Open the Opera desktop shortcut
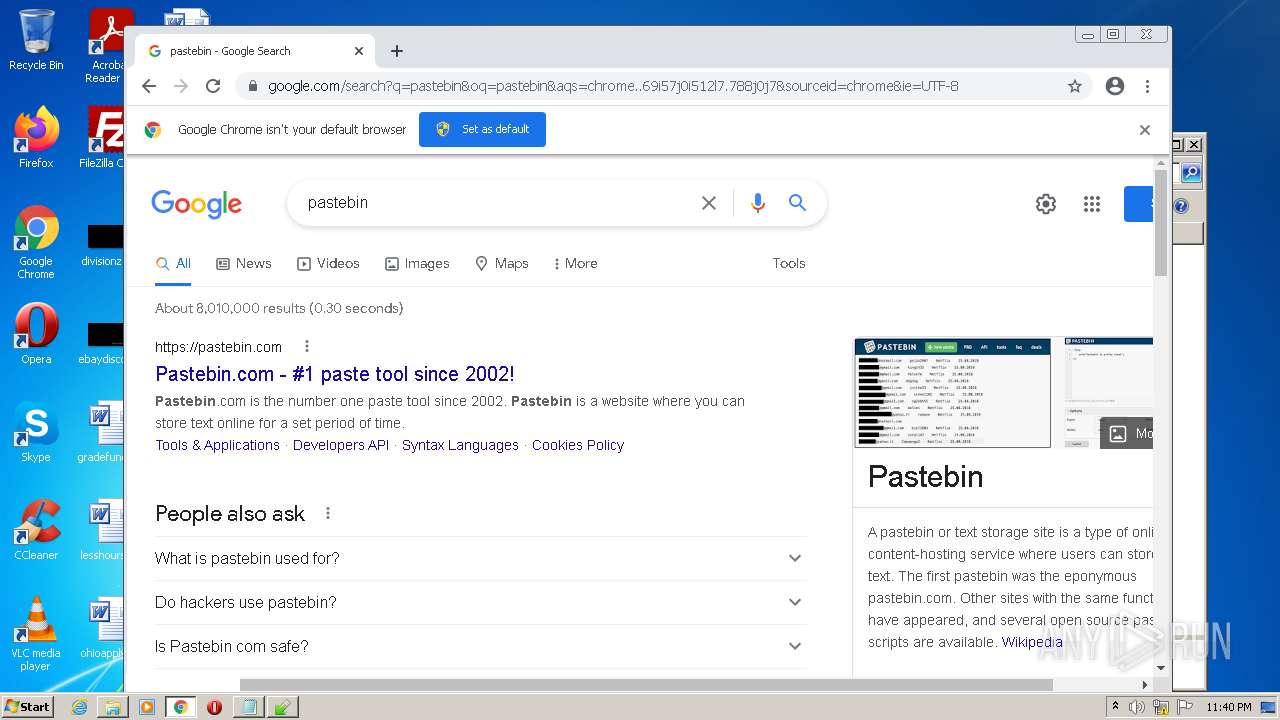Viewport: 1280px width, 720px height. 36,333
